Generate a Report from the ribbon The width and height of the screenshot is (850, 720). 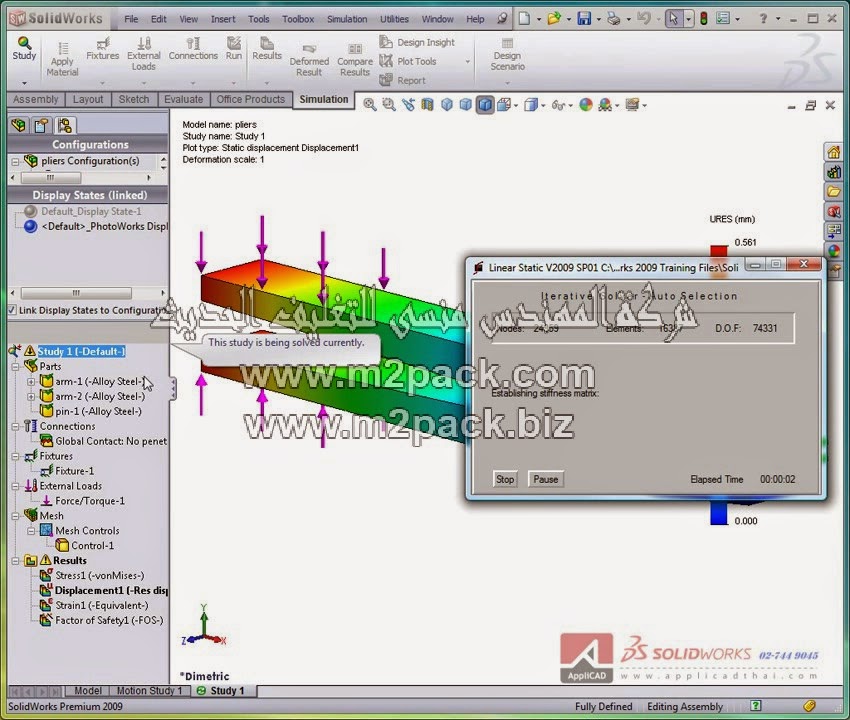[x=402, y=80]
